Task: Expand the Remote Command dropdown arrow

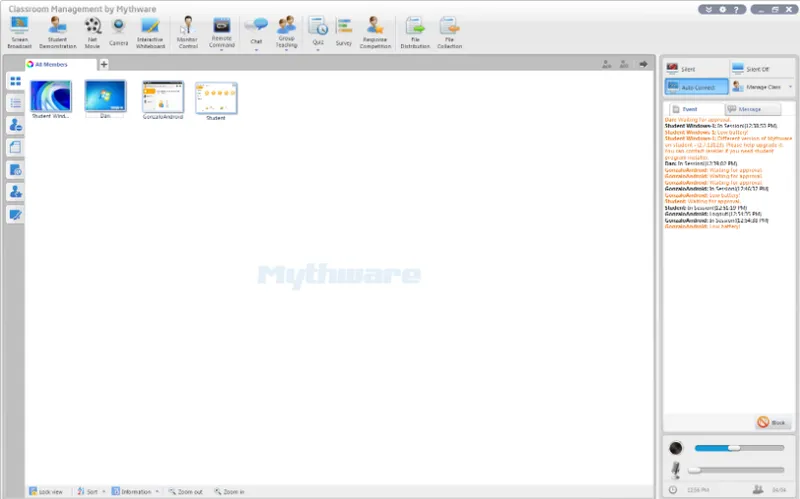Action: click(222, 50)
